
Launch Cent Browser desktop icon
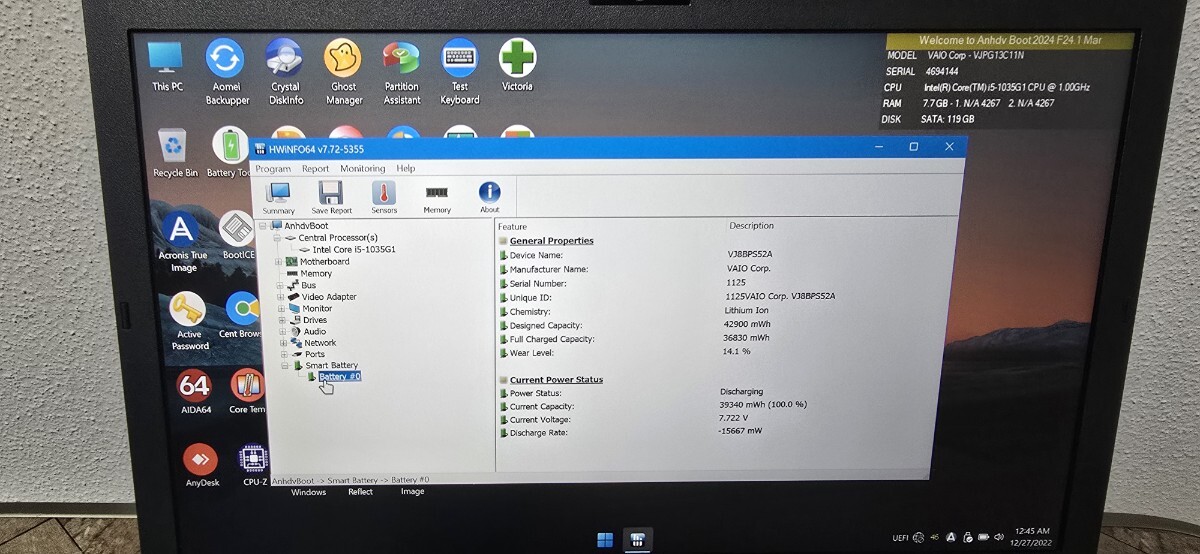coord(242,315)
